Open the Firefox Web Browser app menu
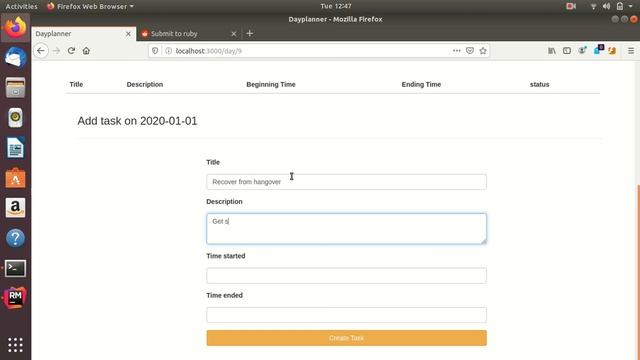The height and width of the screenshot is (360, 640). (x=90, y=6)
